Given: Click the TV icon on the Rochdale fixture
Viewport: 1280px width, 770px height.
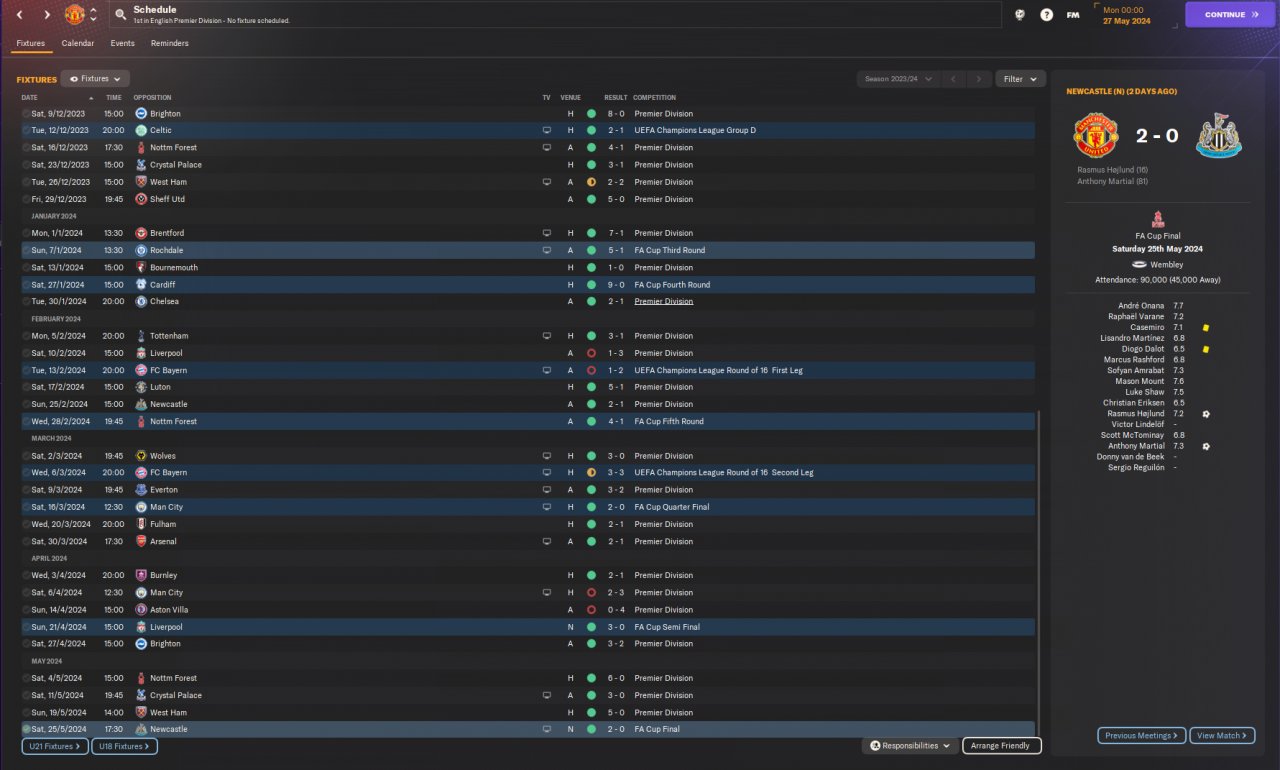Looking at the screenshot, I should [x=547, y=251].
